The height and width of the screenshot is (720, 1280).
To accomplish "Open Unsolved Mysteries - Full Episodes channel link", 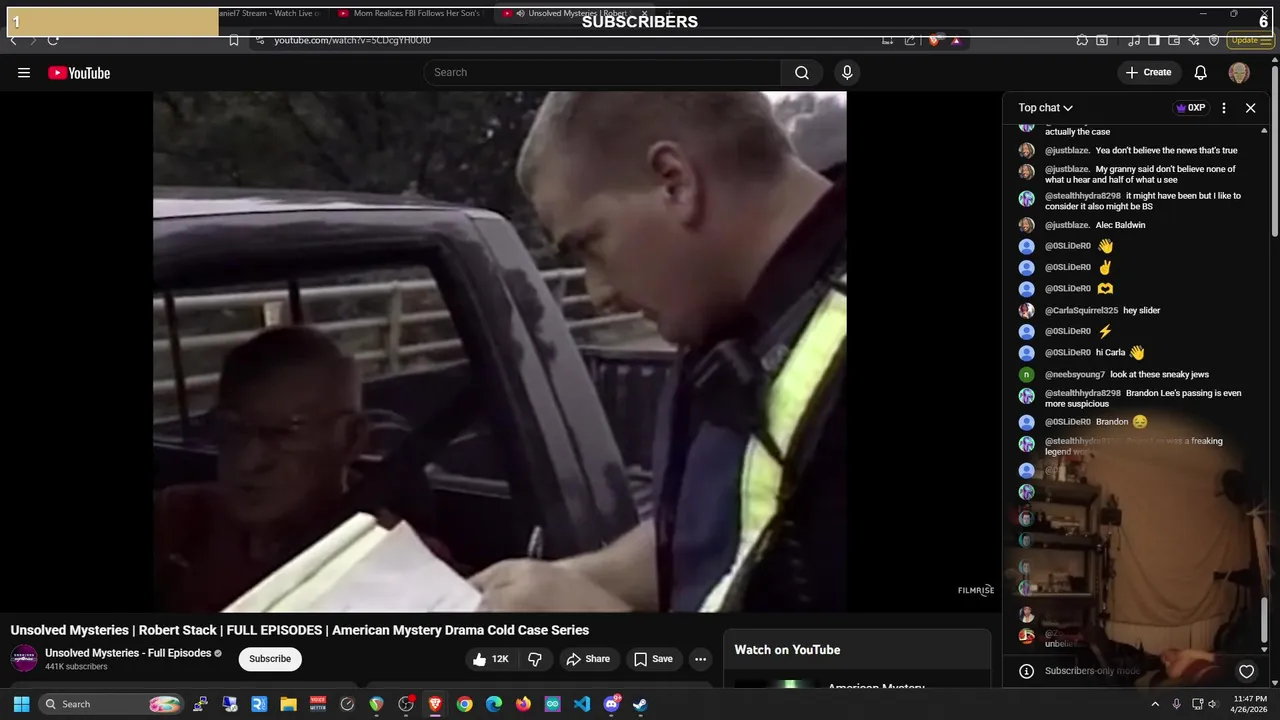I will point(128,653).
